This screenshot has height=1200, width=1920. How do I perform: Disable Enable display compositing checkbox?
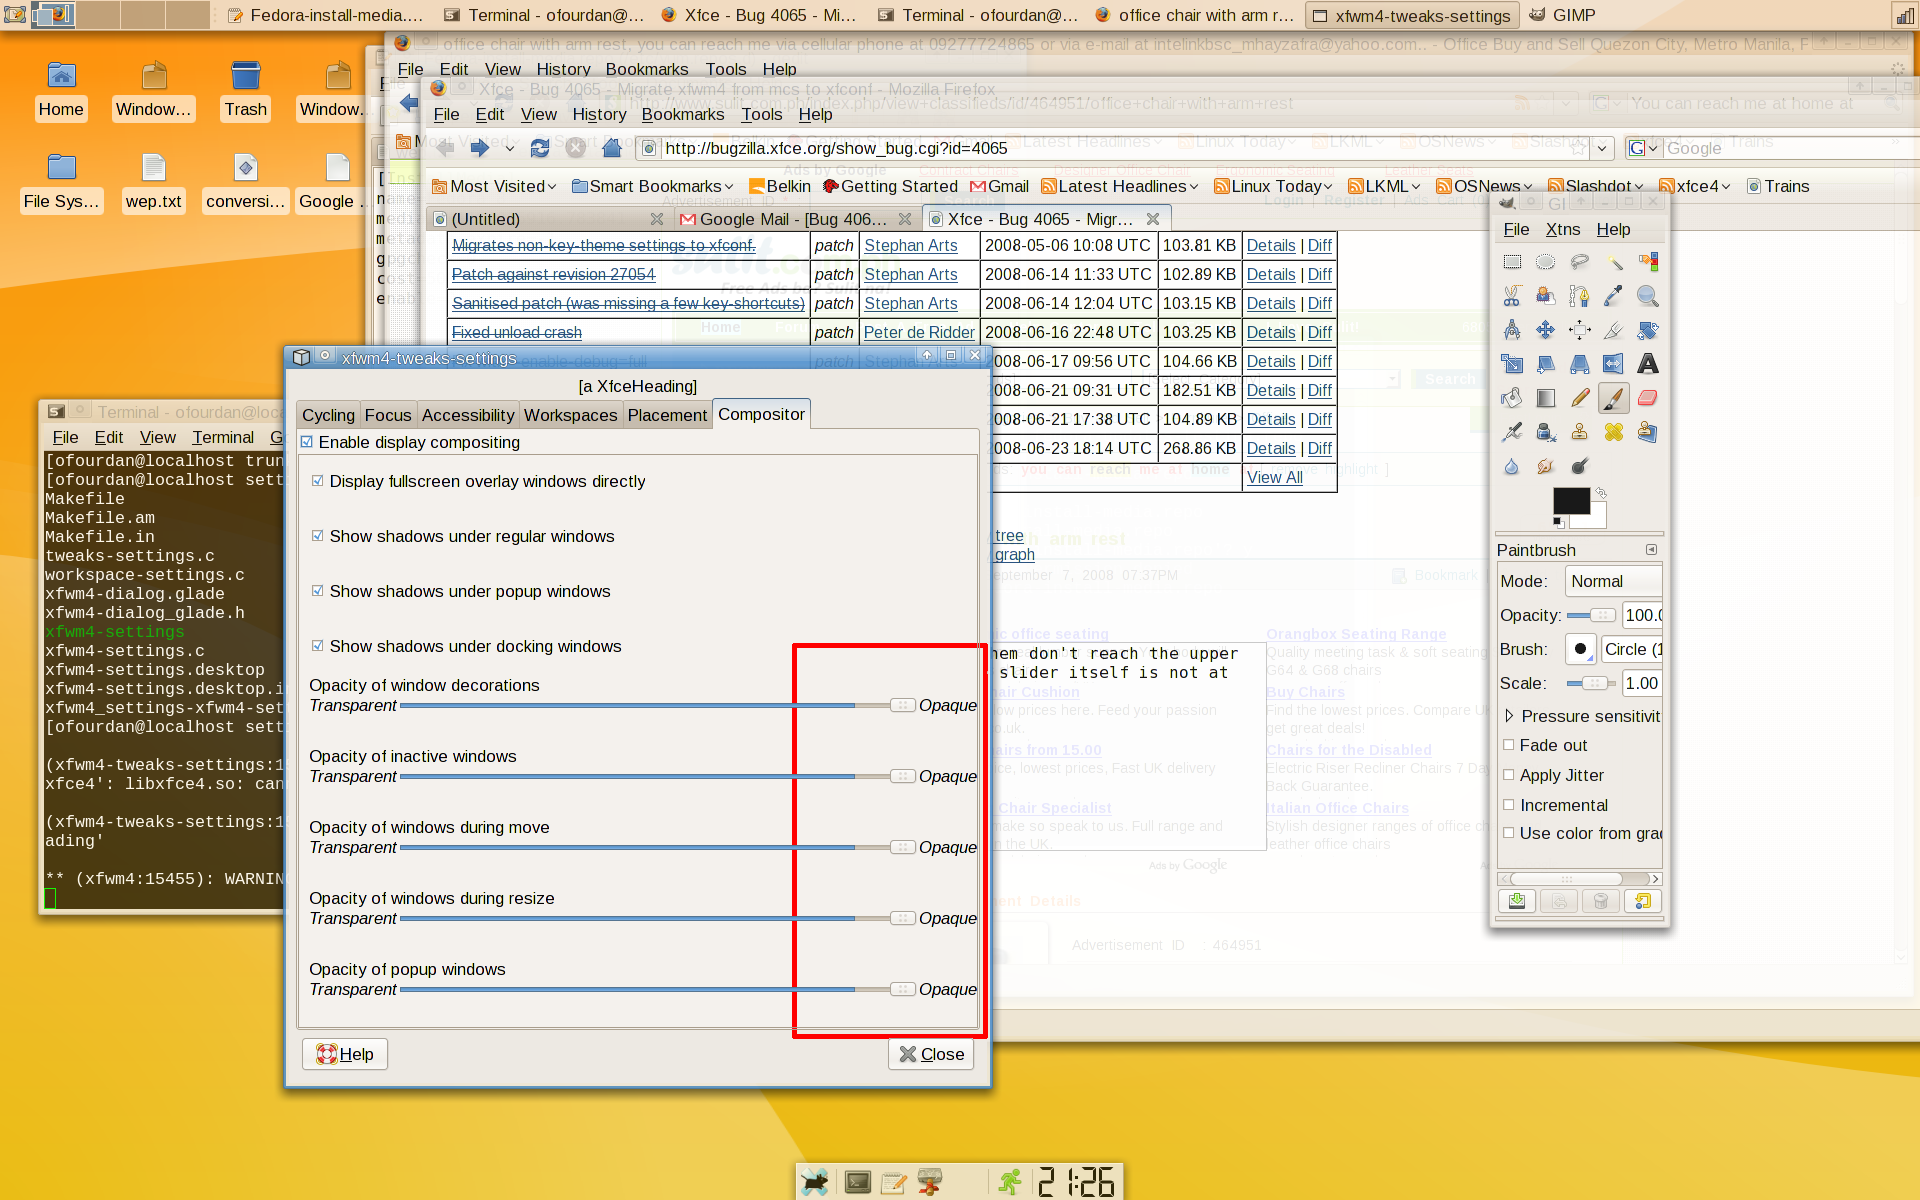tap(307, 442)
